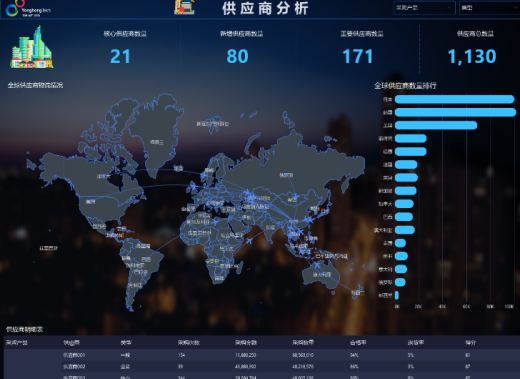
Task: Click the airplane icon near Japan
Action: pyautogui.click(x=310, y=220)
